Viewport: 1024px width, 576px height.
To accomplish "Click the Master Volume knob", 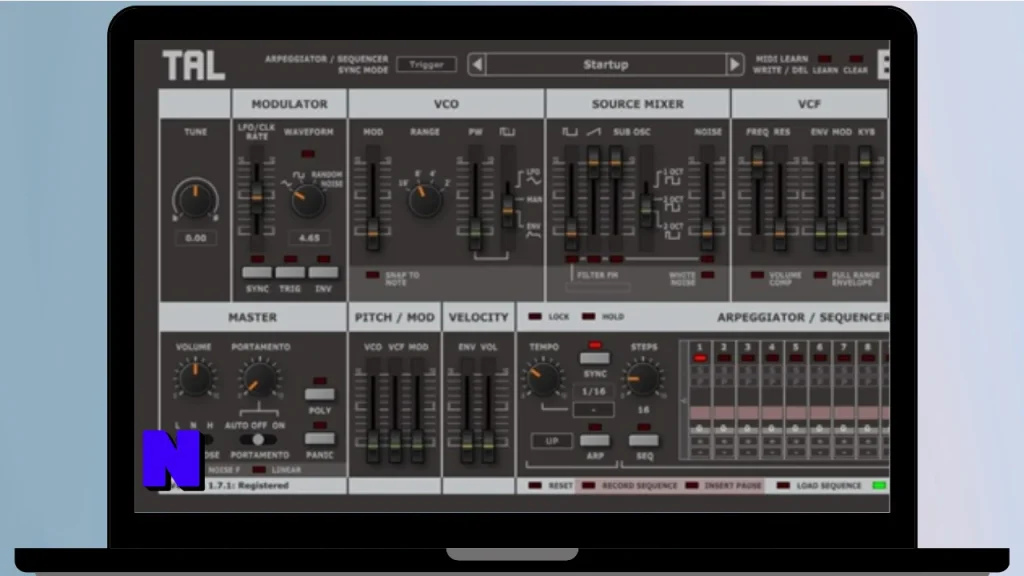I will point(195,379).
